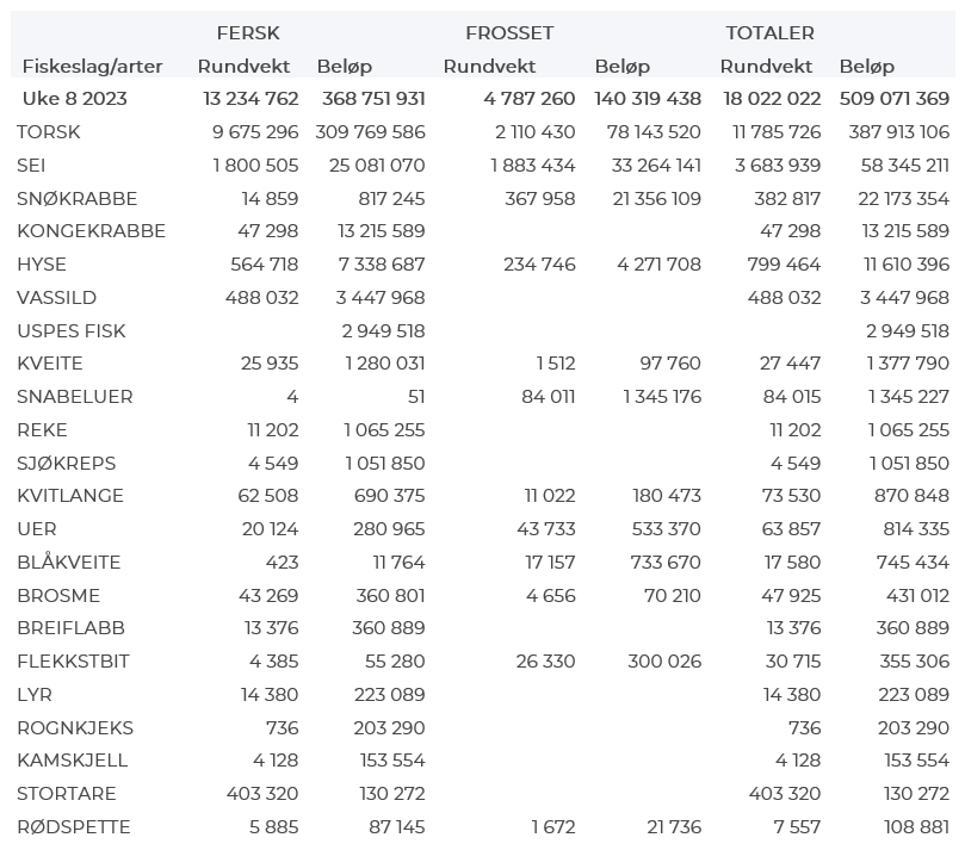Click the Beløp header under TOTALER
The width and height of the screenshot is (965, 850).
pyautogui.click(x=867, y=67)
